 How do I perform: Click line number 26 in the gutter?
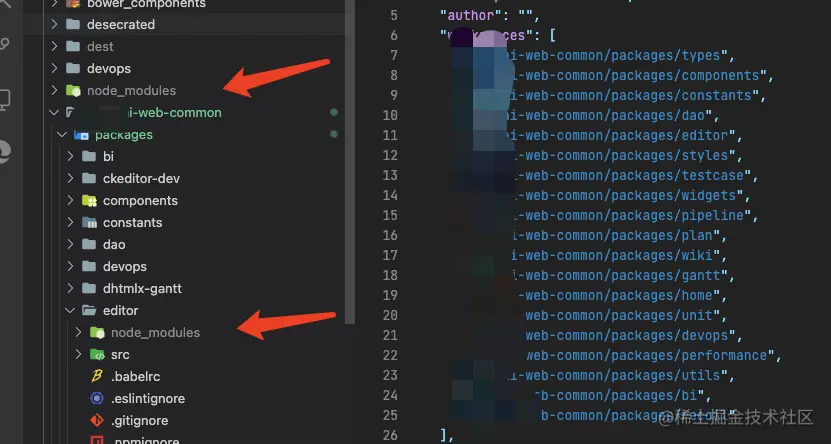pyautogui.click(x=390, y=436)
